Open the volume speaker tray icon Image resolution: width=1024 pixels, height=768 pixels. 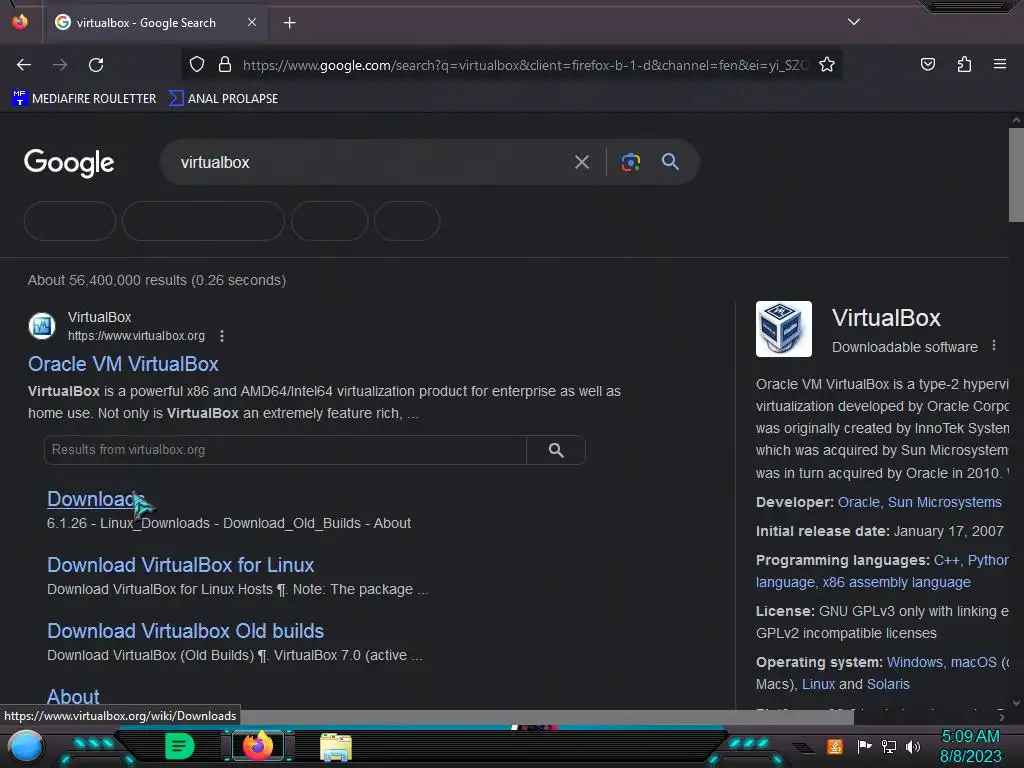click(913, 746)
